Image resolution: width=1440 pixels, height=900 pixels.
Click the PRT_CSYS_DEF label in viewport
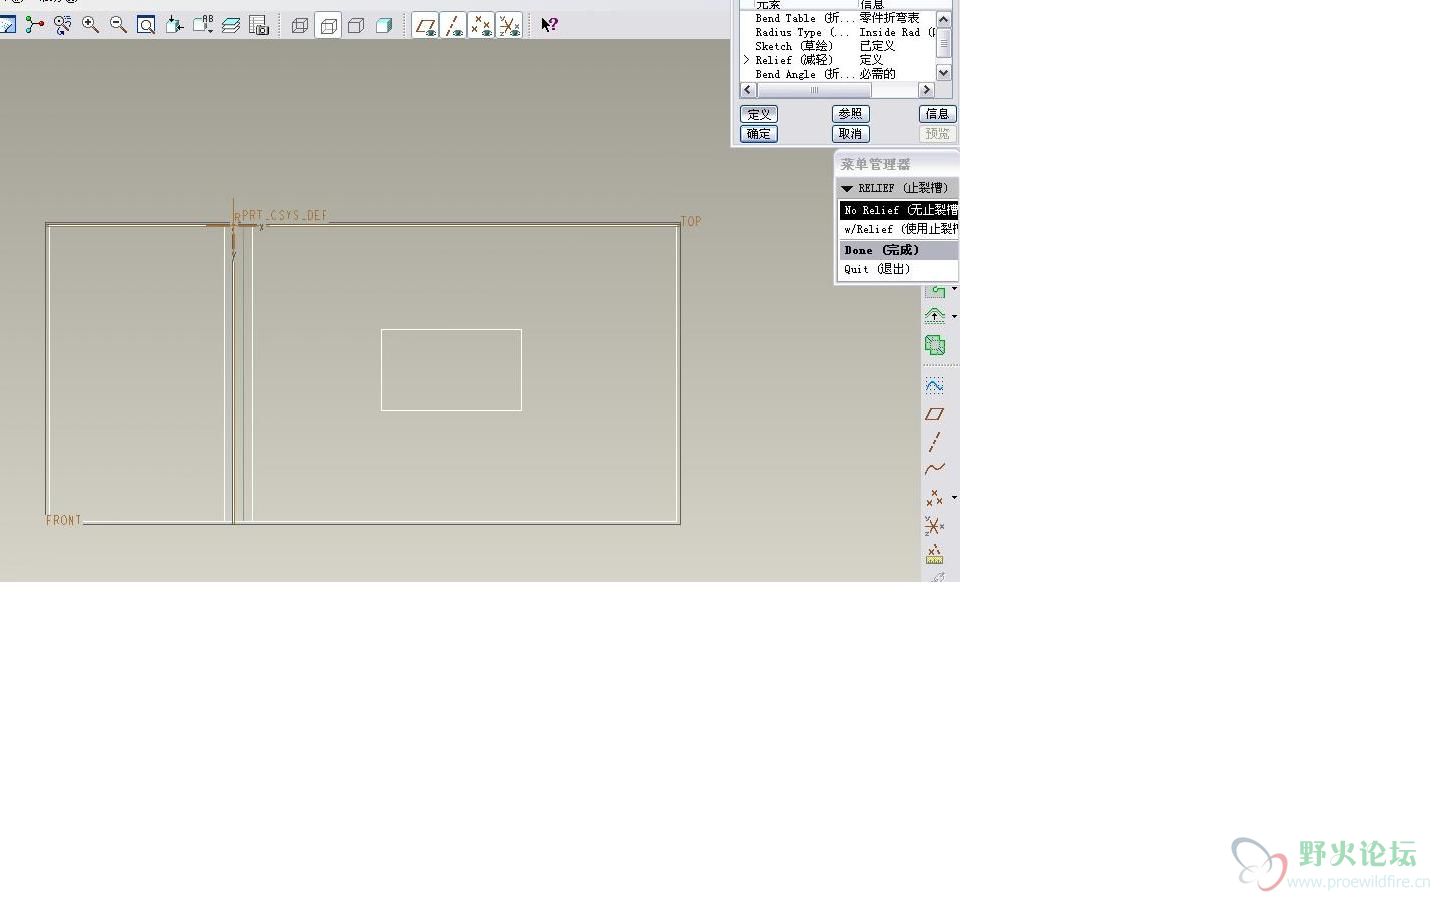point(285,215)
